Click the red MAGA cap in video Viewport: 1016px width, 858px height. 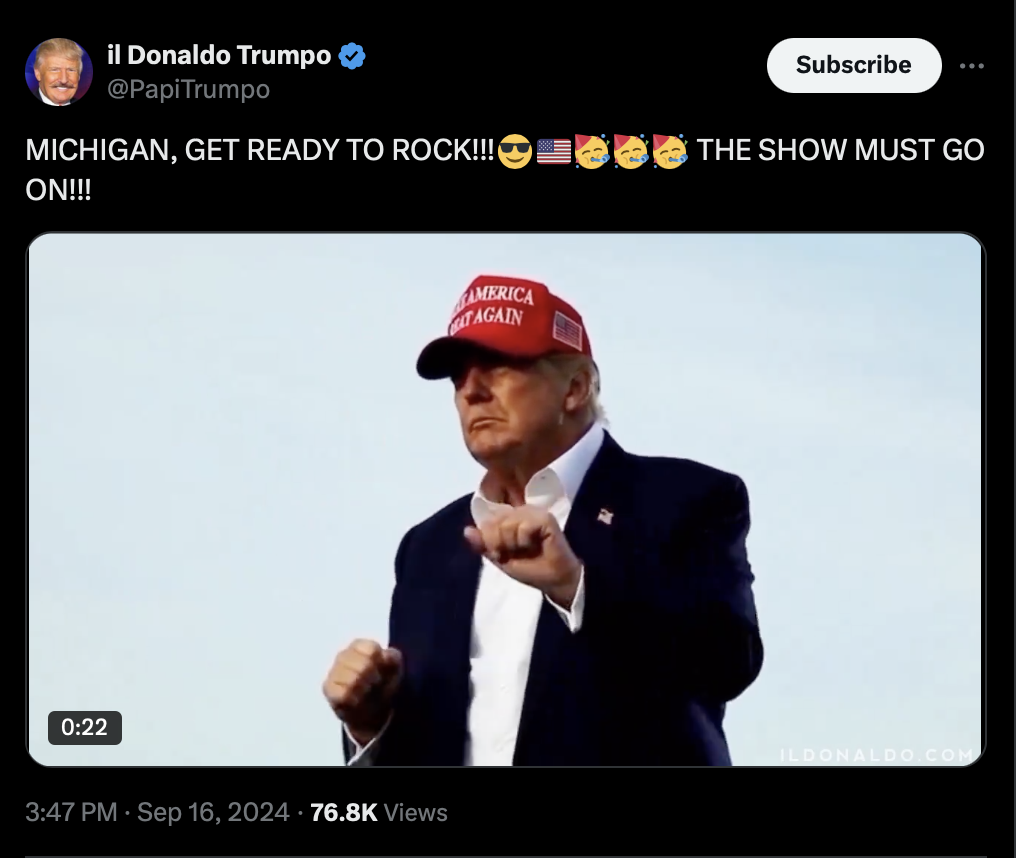point(505,326)
